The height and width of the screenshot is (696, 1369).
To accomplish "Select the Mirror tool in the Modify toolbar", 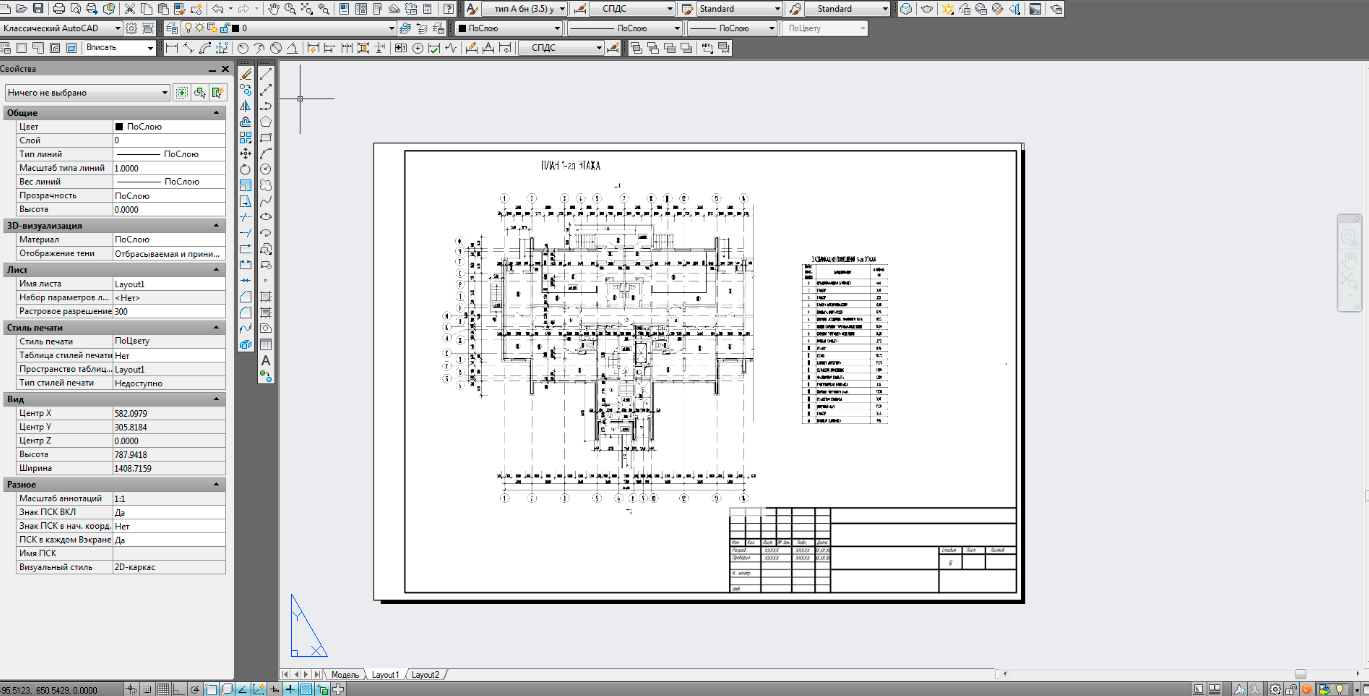I will click(246, 106).
